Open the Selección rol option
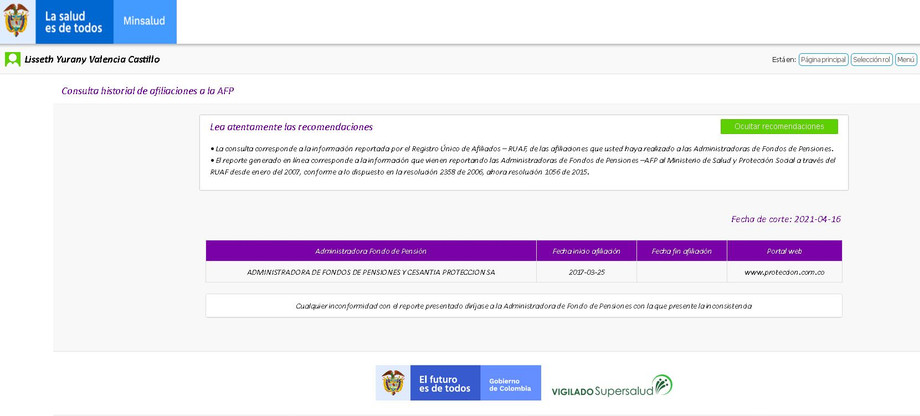This screenshot has height=416, width=920. pyautogui.click(x=871, y=60)
